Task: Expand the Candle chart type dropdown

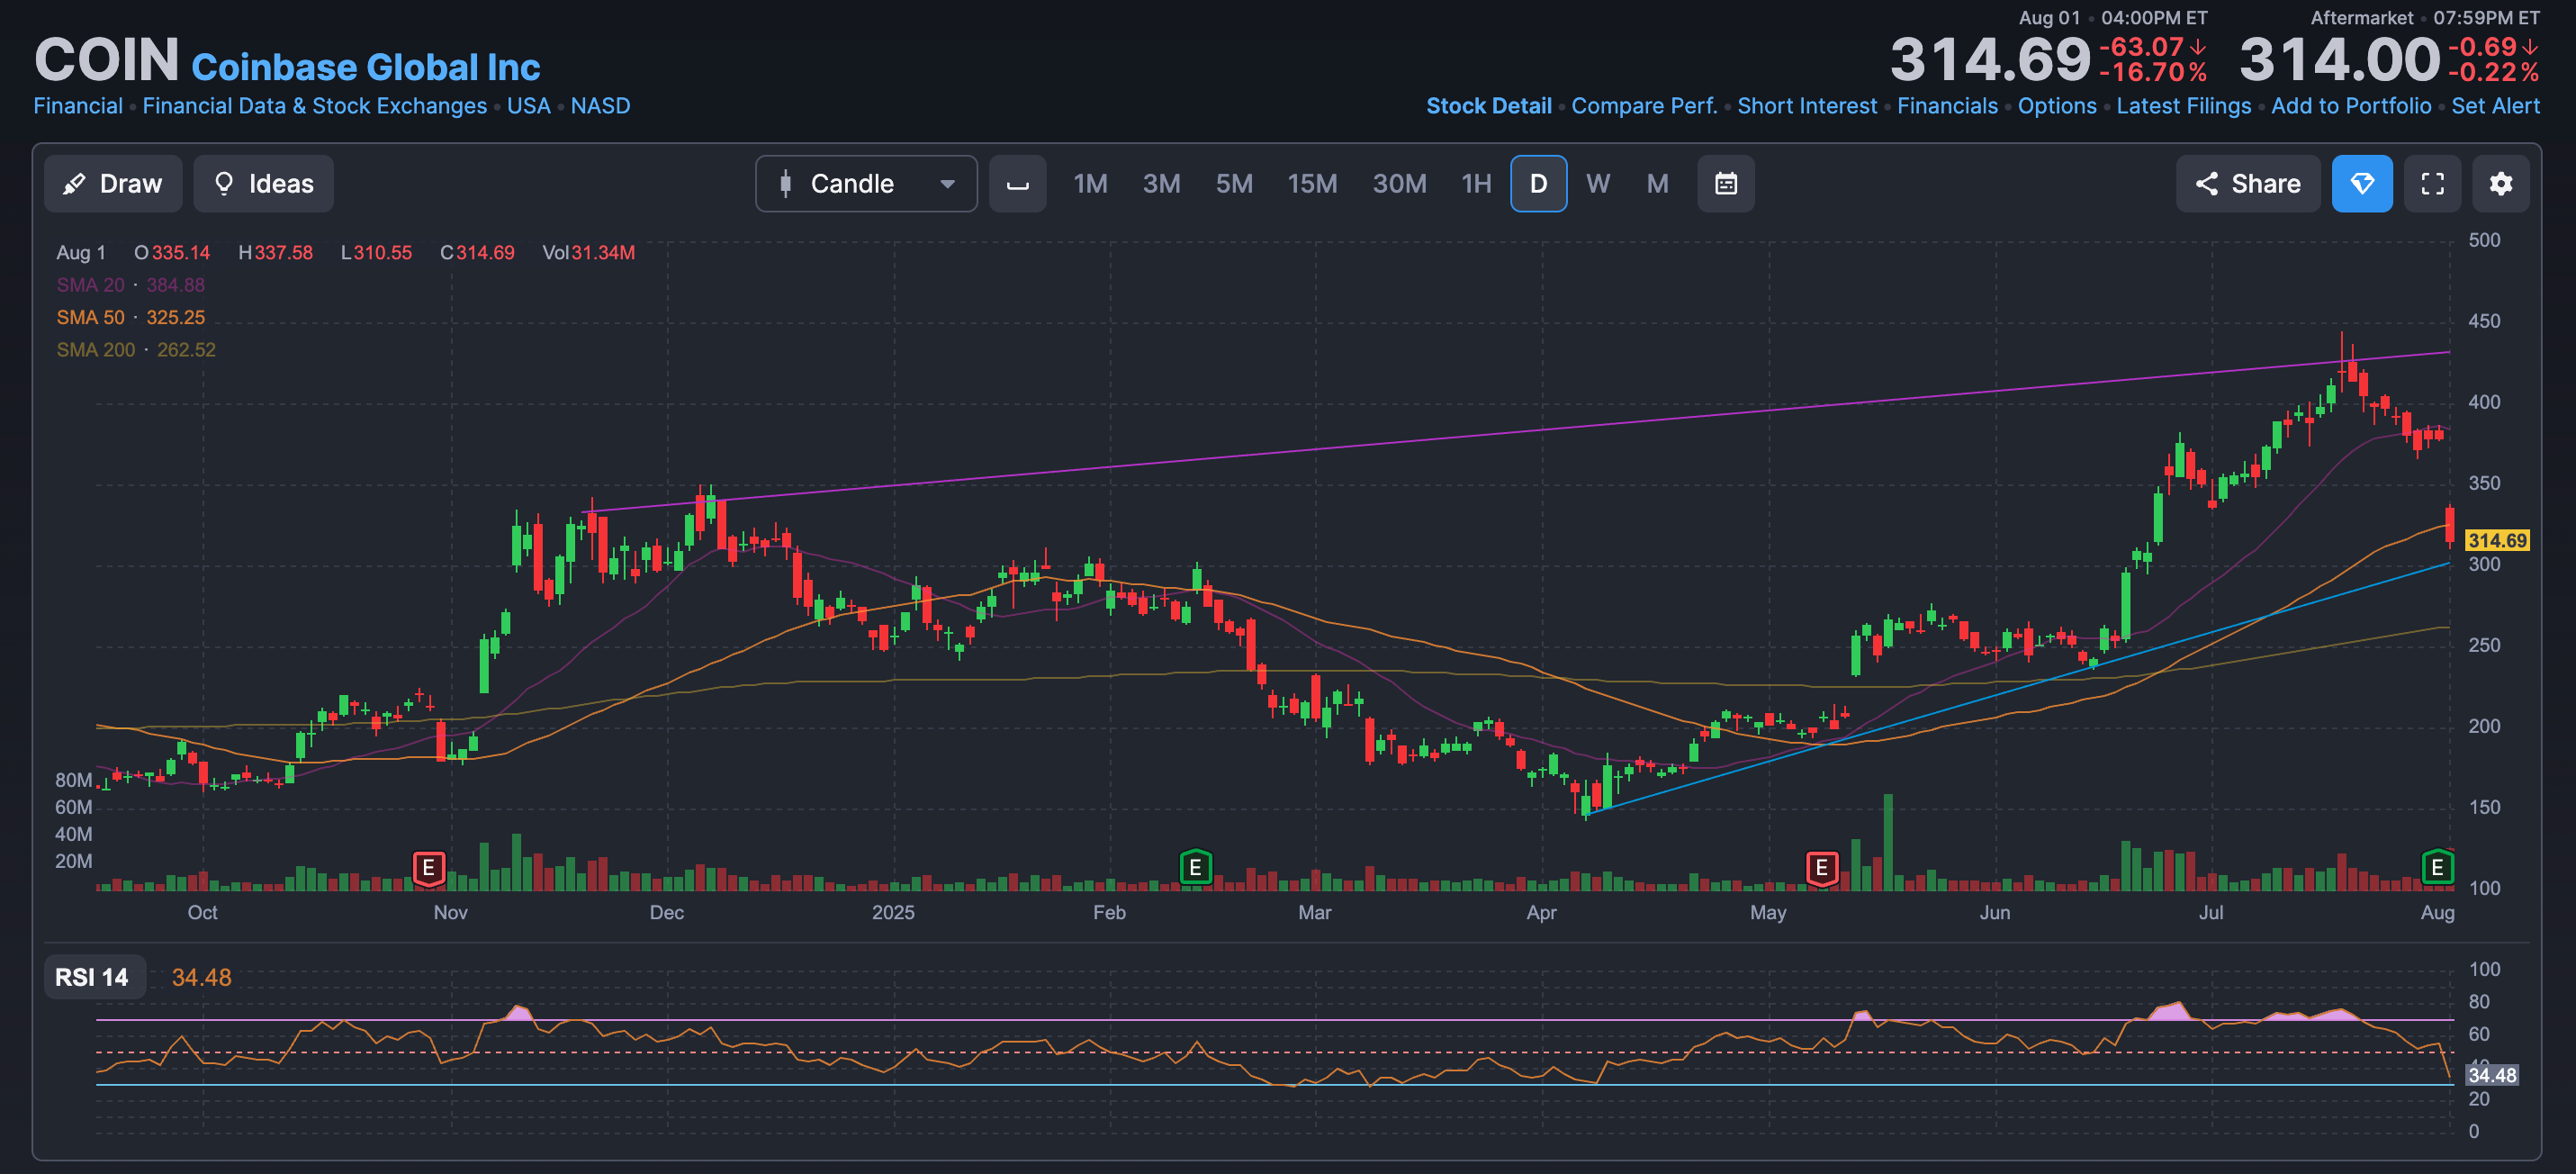Action: [866, 184]
